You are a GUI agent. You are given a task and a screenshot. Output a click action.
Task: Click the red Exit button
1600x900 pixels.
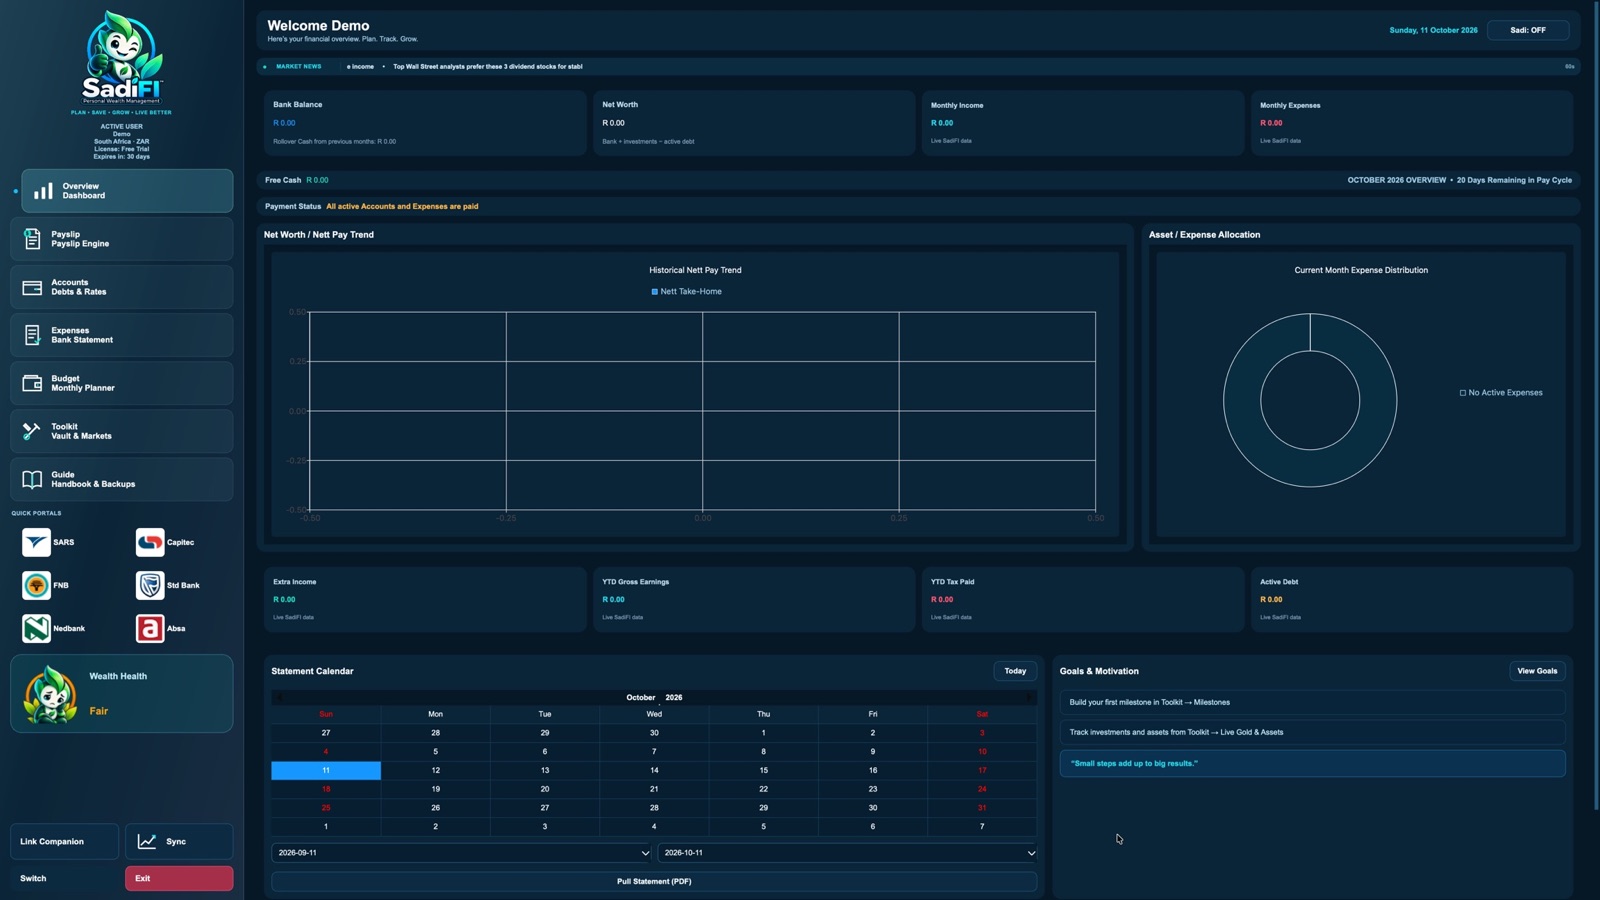coord(179,878)
